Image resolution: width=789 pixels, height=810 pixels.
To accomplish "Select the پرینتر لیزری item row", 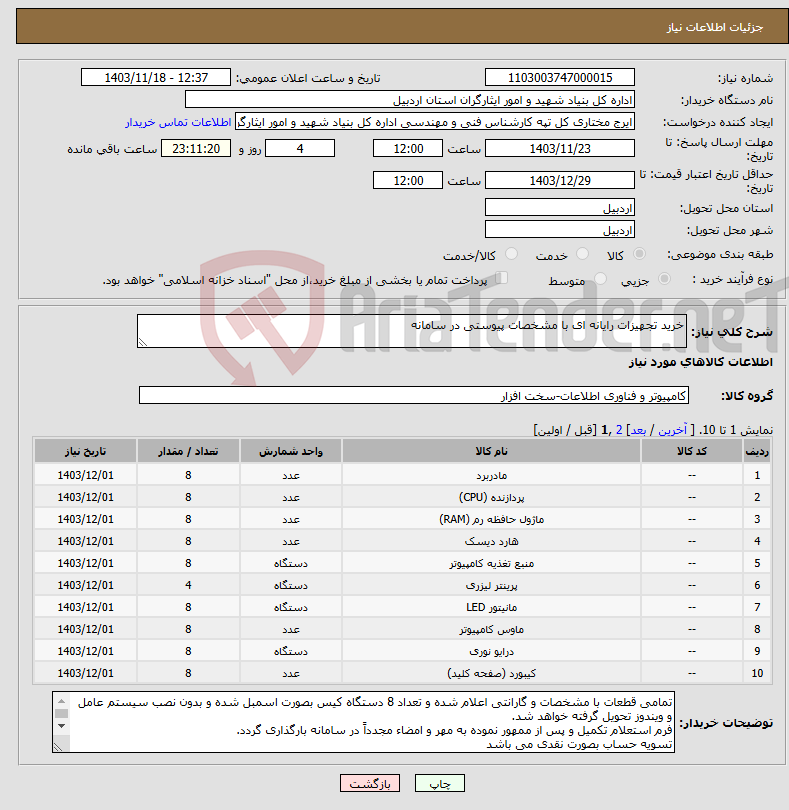I will (x=403, y=585).
